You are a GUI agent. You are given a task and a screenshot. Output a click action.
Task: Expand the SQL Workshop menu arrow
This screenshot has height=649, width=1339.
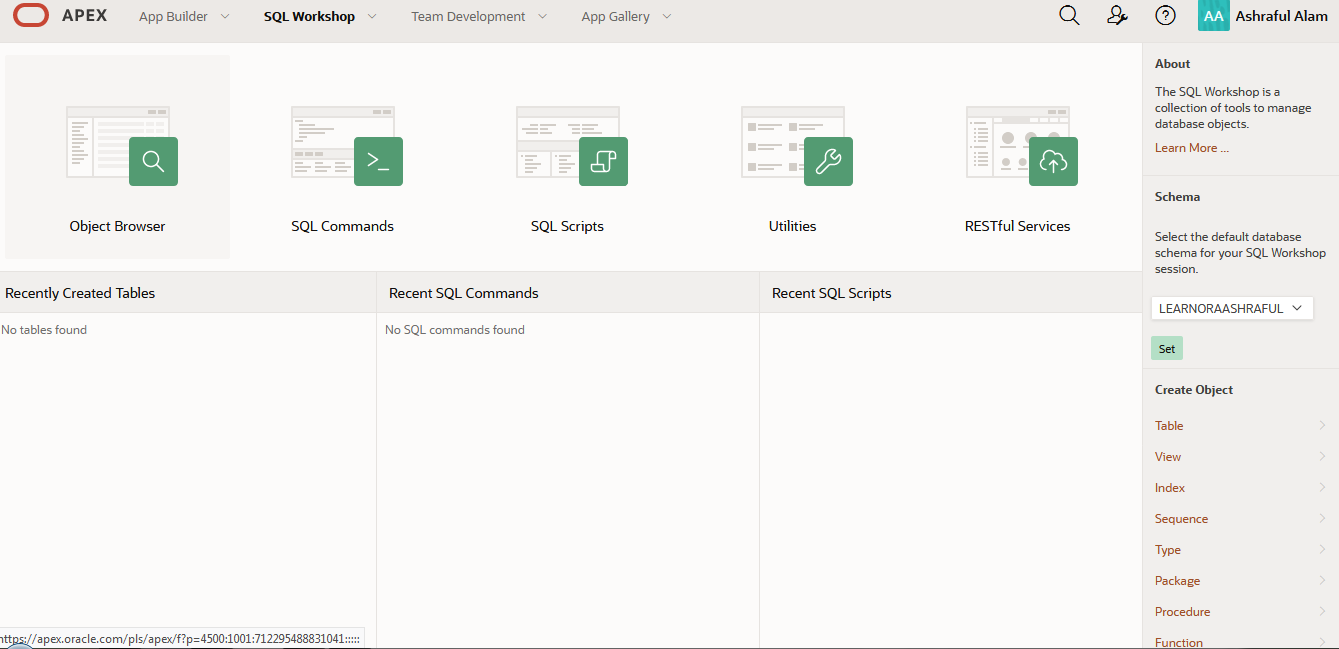tap(372, 17)
